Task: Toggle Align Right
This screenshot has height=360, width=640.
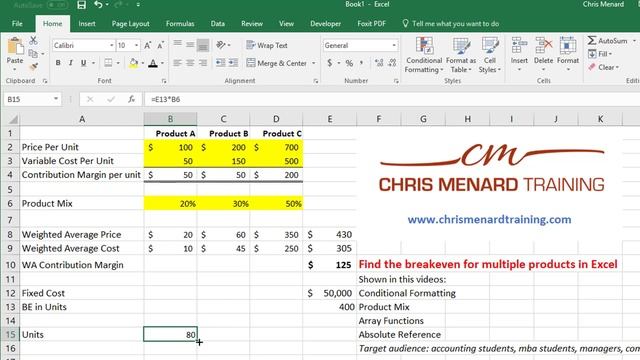Action: click(203, 63)
